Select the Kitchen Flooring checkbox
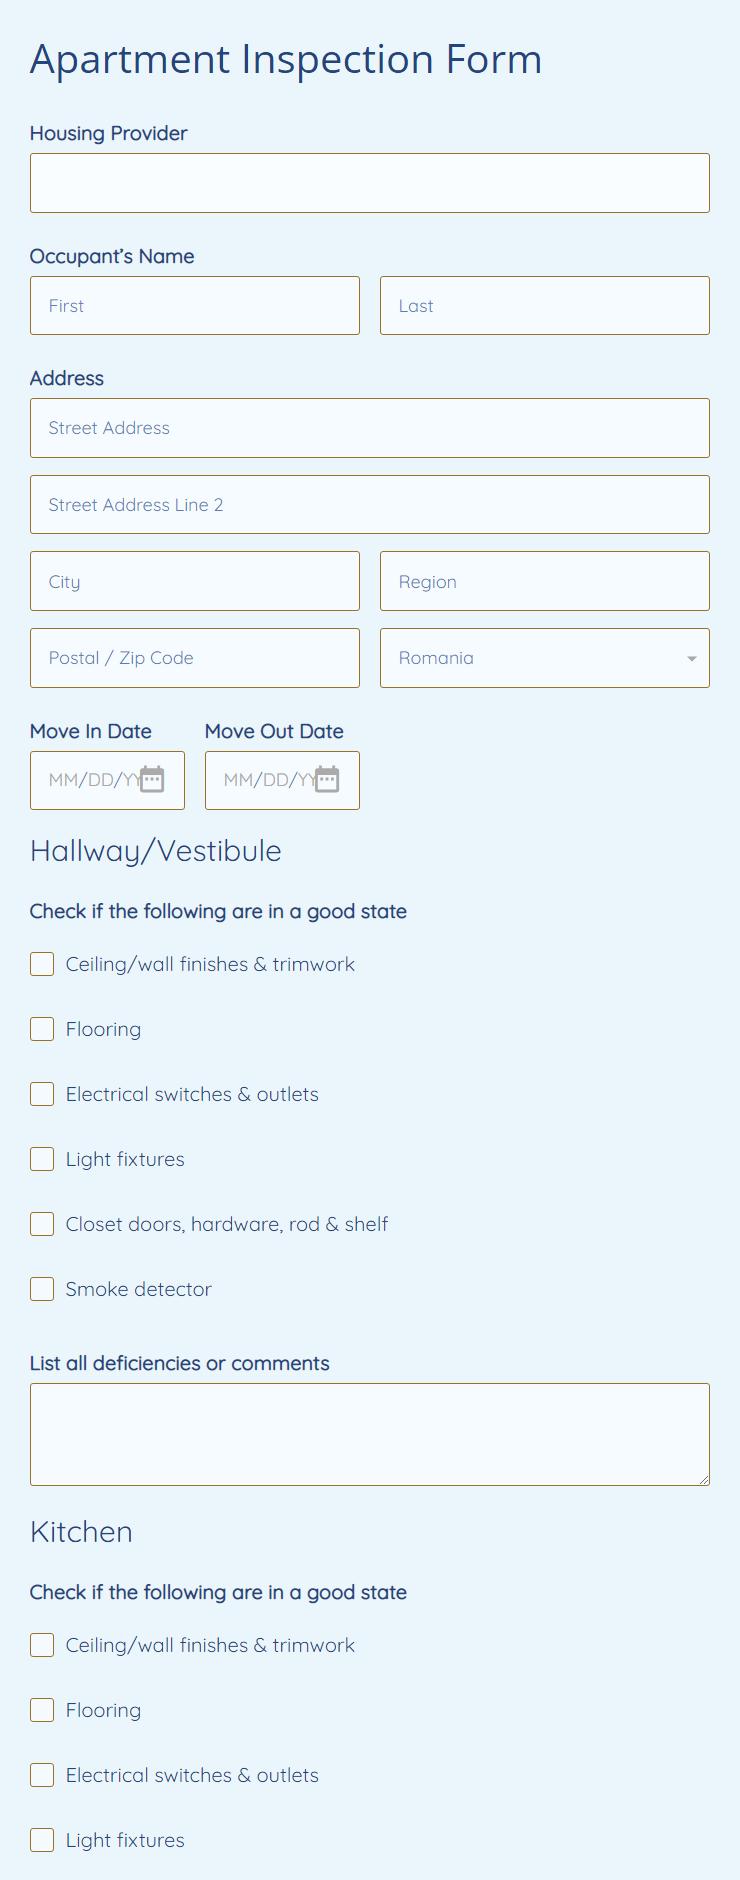Screen dimensions: 740x1880 coord(42,1710)
